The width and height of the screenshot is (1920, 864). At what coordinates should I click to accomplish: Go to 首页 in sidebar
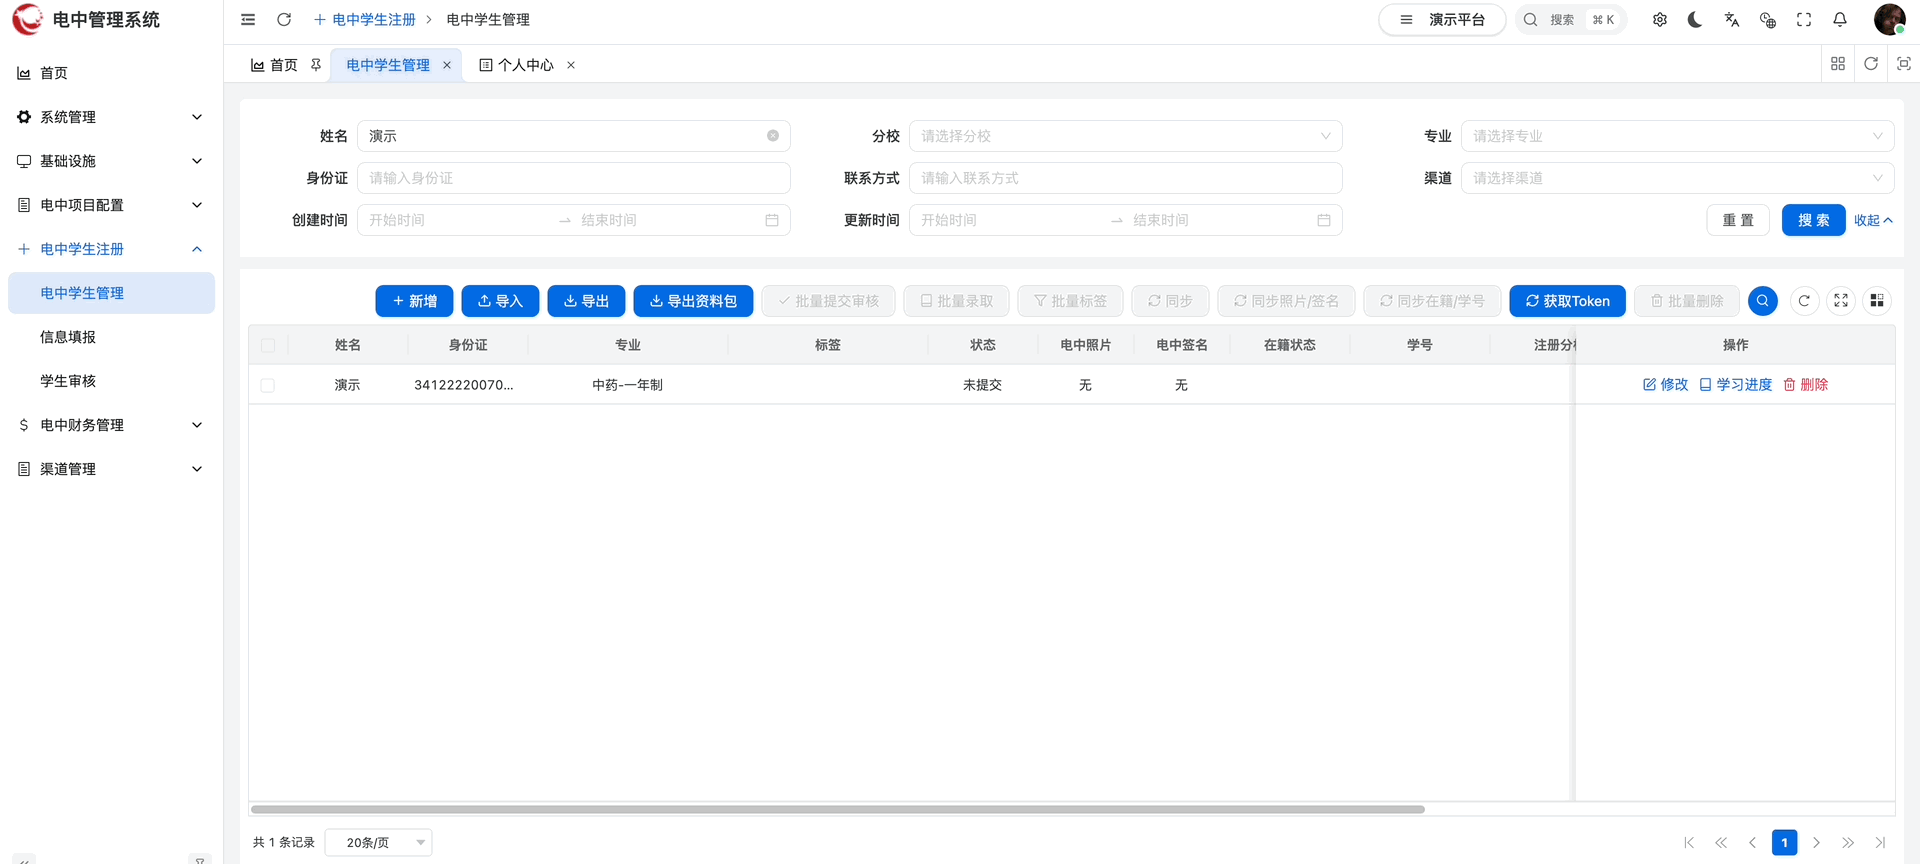111,73
